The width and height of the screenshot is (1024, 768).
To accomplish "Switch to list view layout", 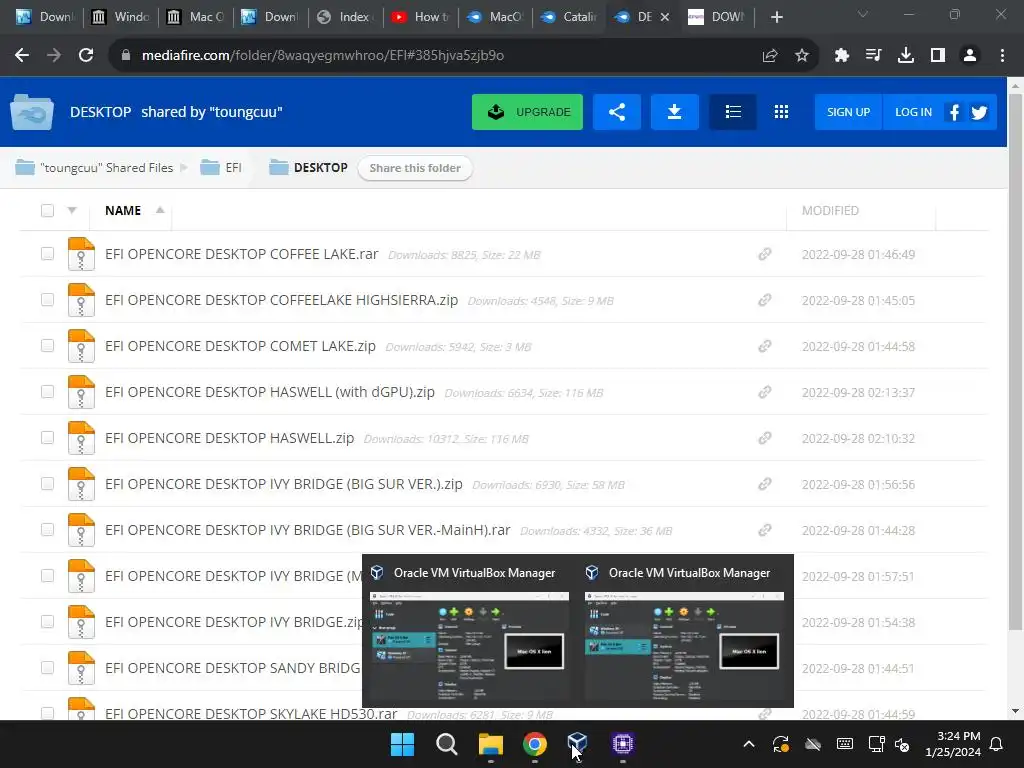I will [733, 112].
